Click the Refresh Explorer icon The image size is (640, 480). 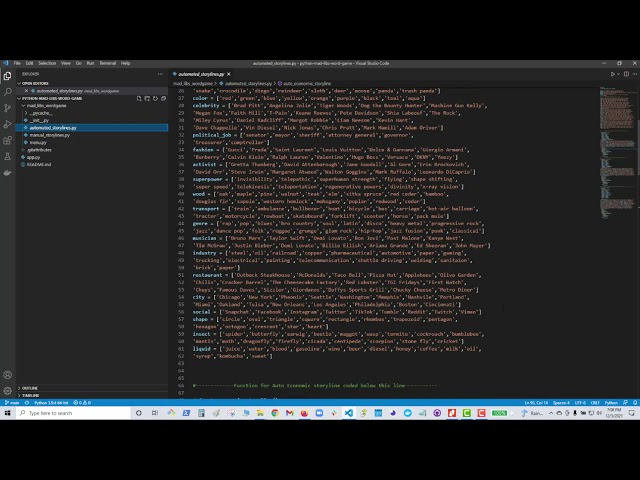[156, 98]
